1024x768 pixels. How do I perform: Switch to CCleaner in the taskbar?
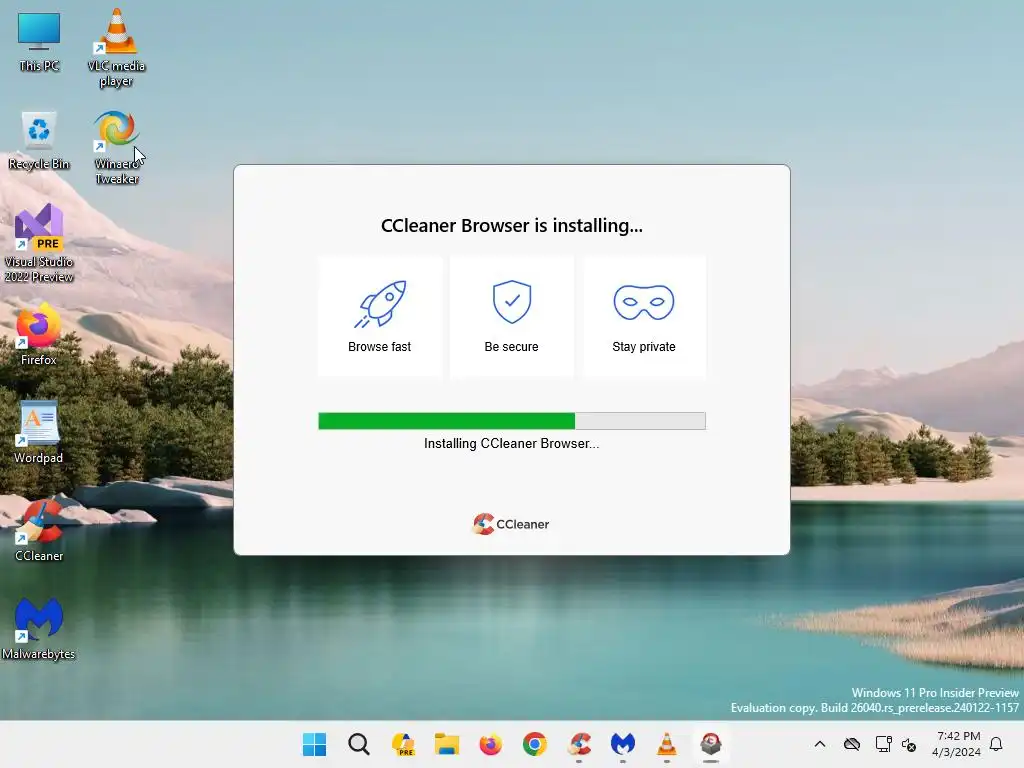pos(579,744)
